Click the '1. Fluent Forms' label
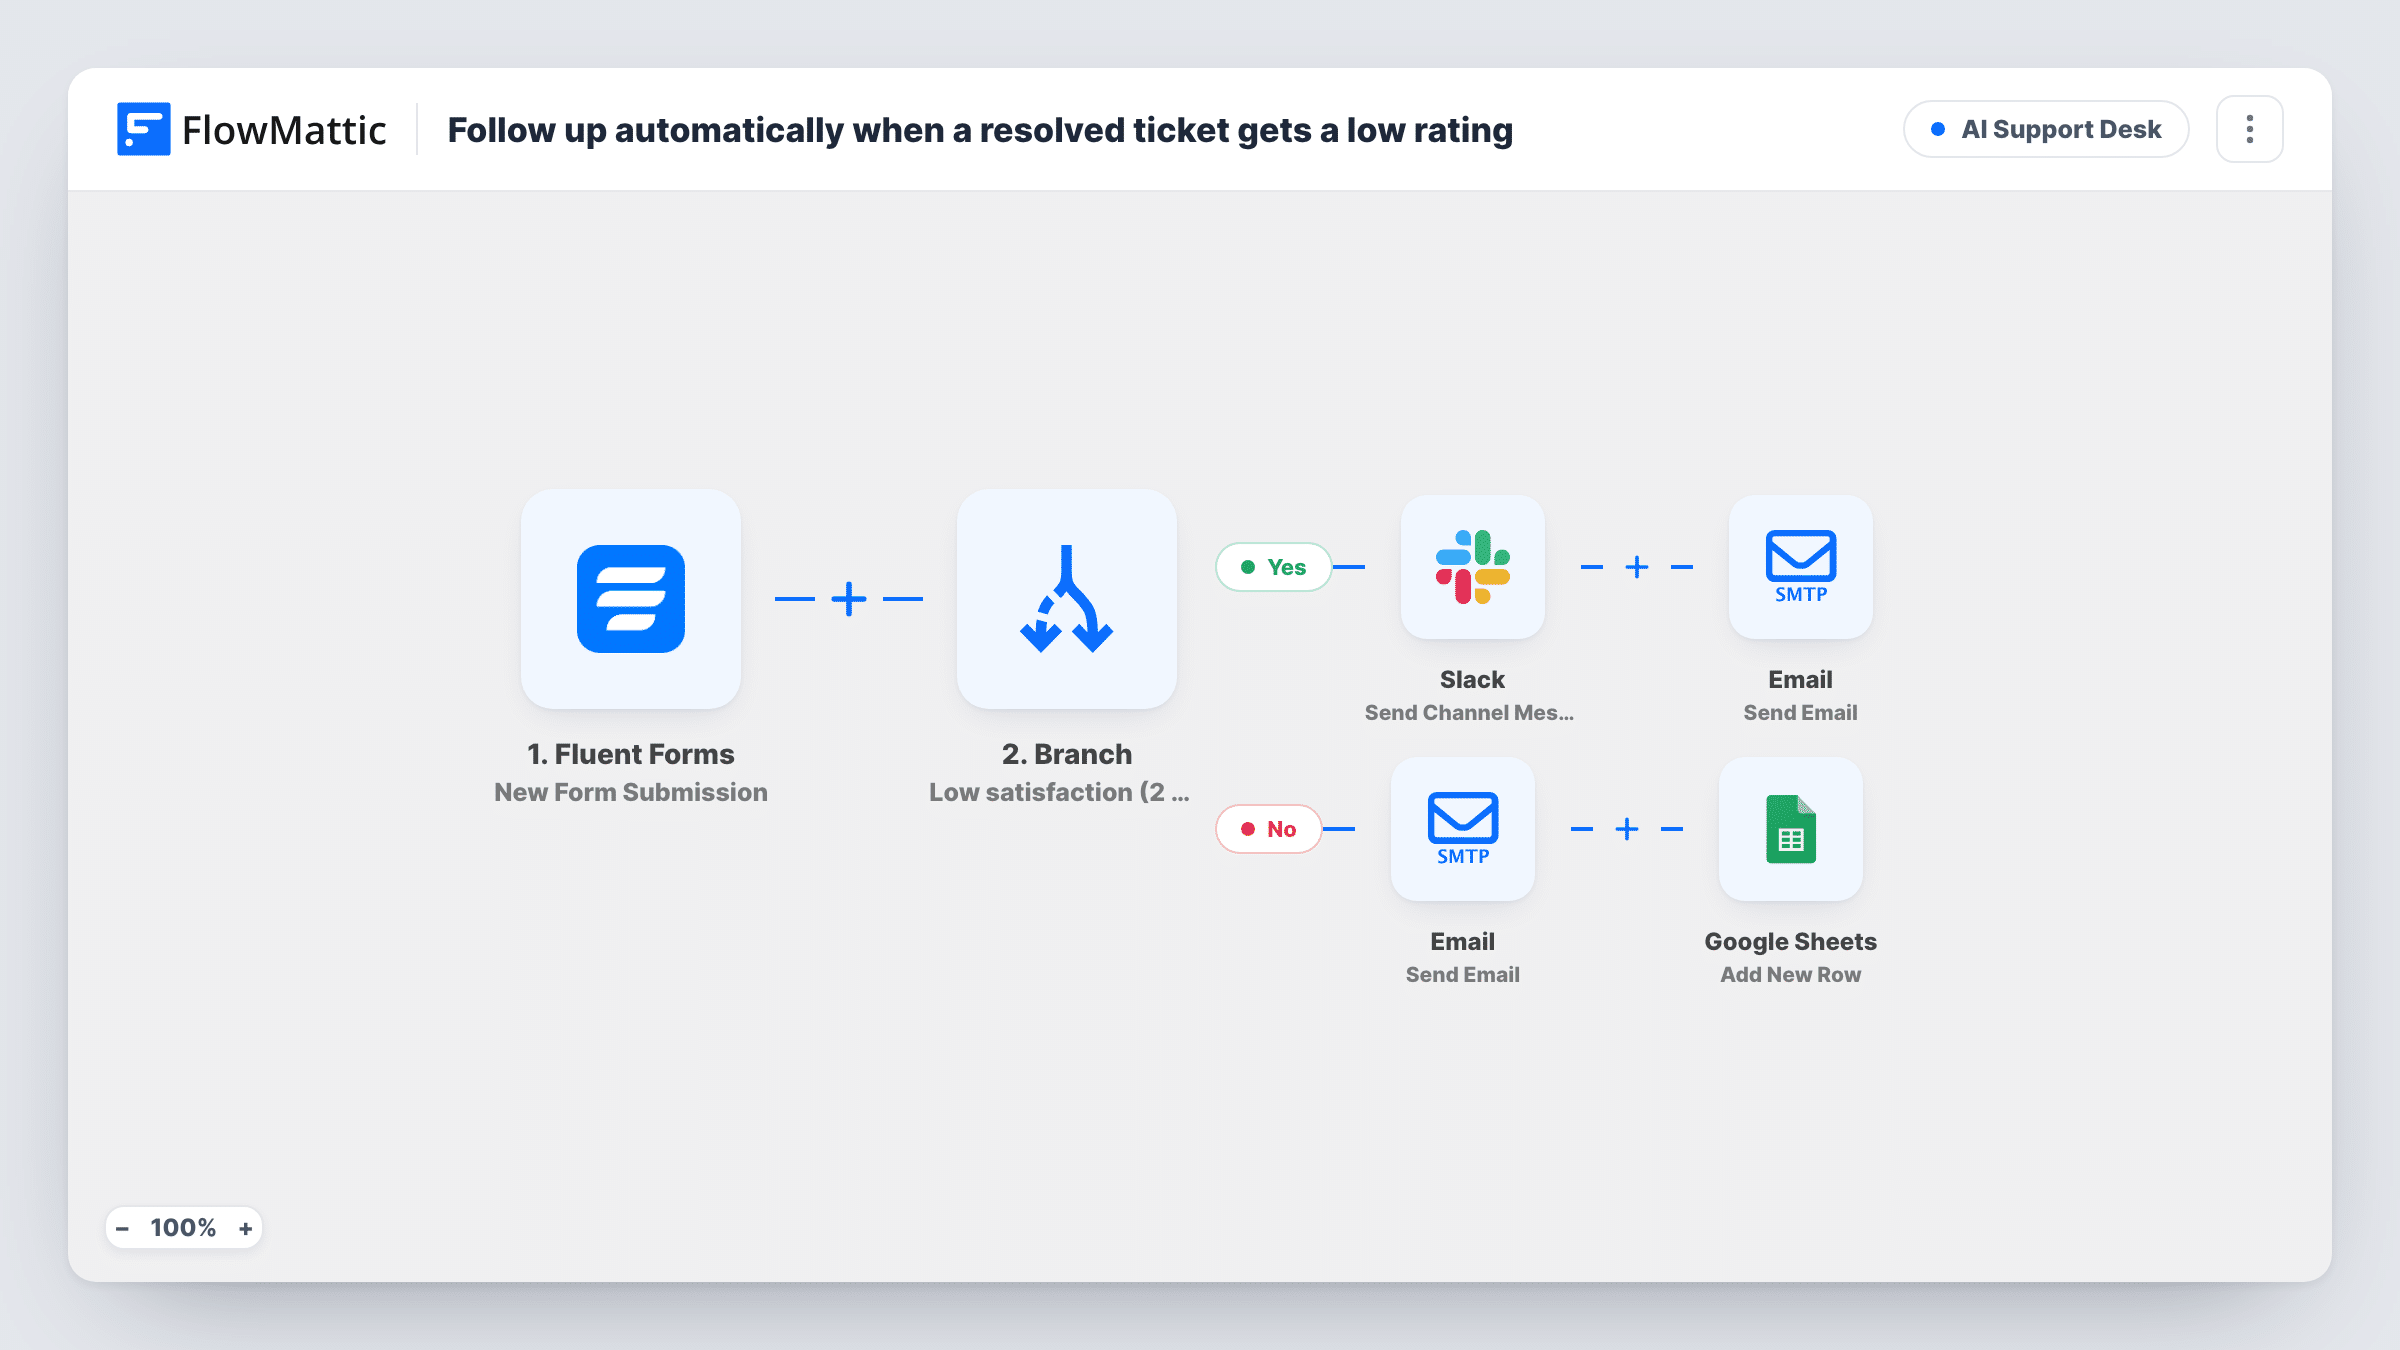 [631, 754]
